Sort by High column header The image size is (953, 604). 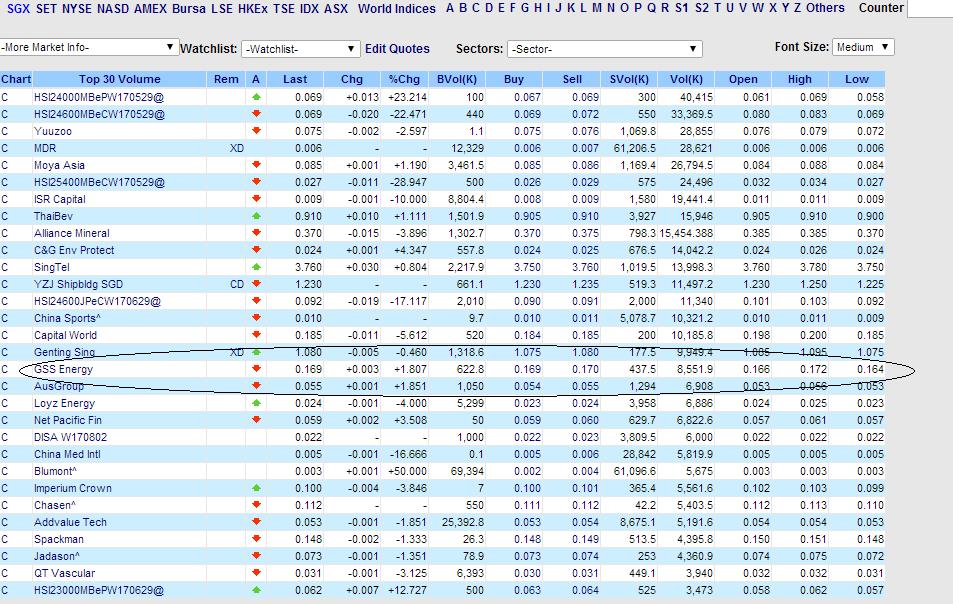(x=800, y=80)
